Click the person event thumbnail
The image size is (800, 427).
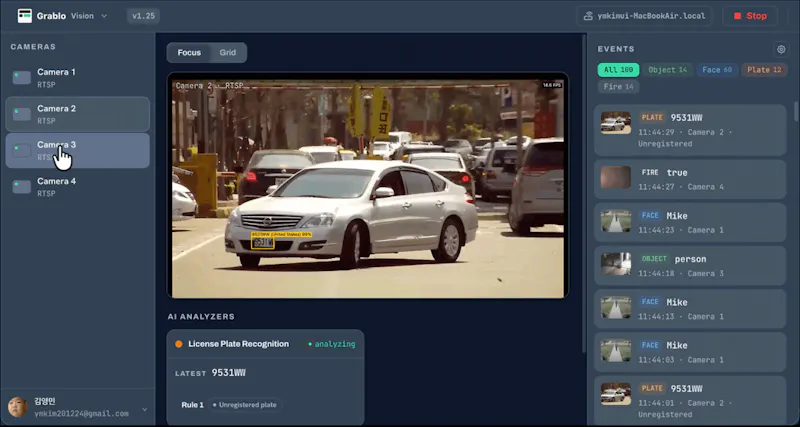616,264
